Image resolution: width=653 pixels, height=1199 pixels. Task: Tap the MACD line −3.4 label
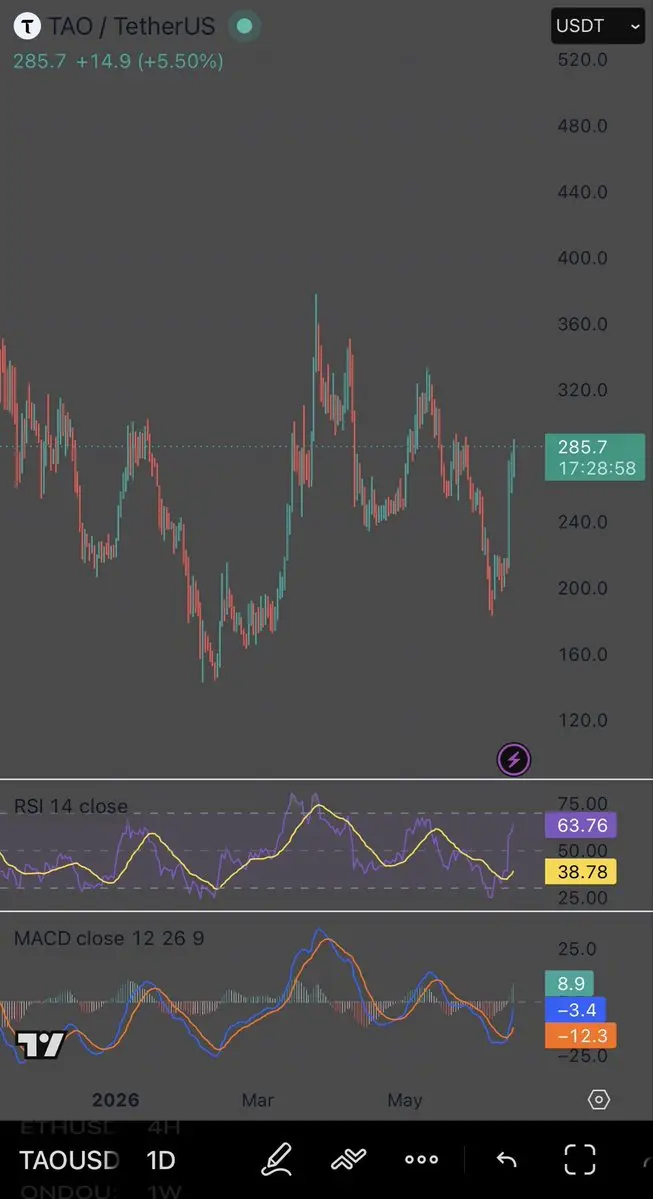[x=575, y=1009]
